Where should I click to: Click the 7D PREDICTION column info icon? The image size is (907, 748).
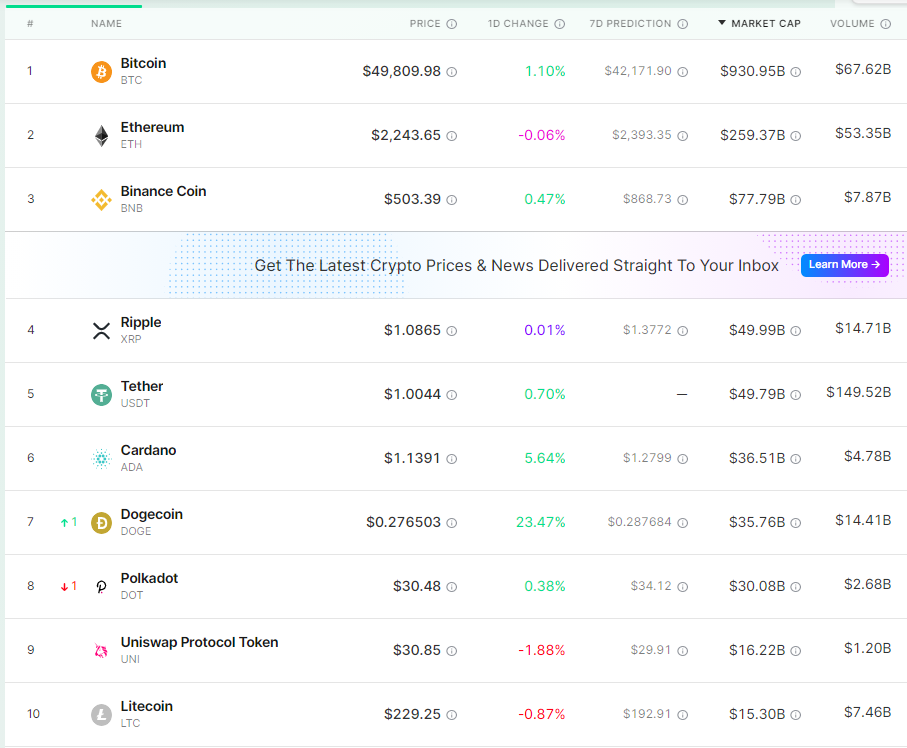point(683,24)
